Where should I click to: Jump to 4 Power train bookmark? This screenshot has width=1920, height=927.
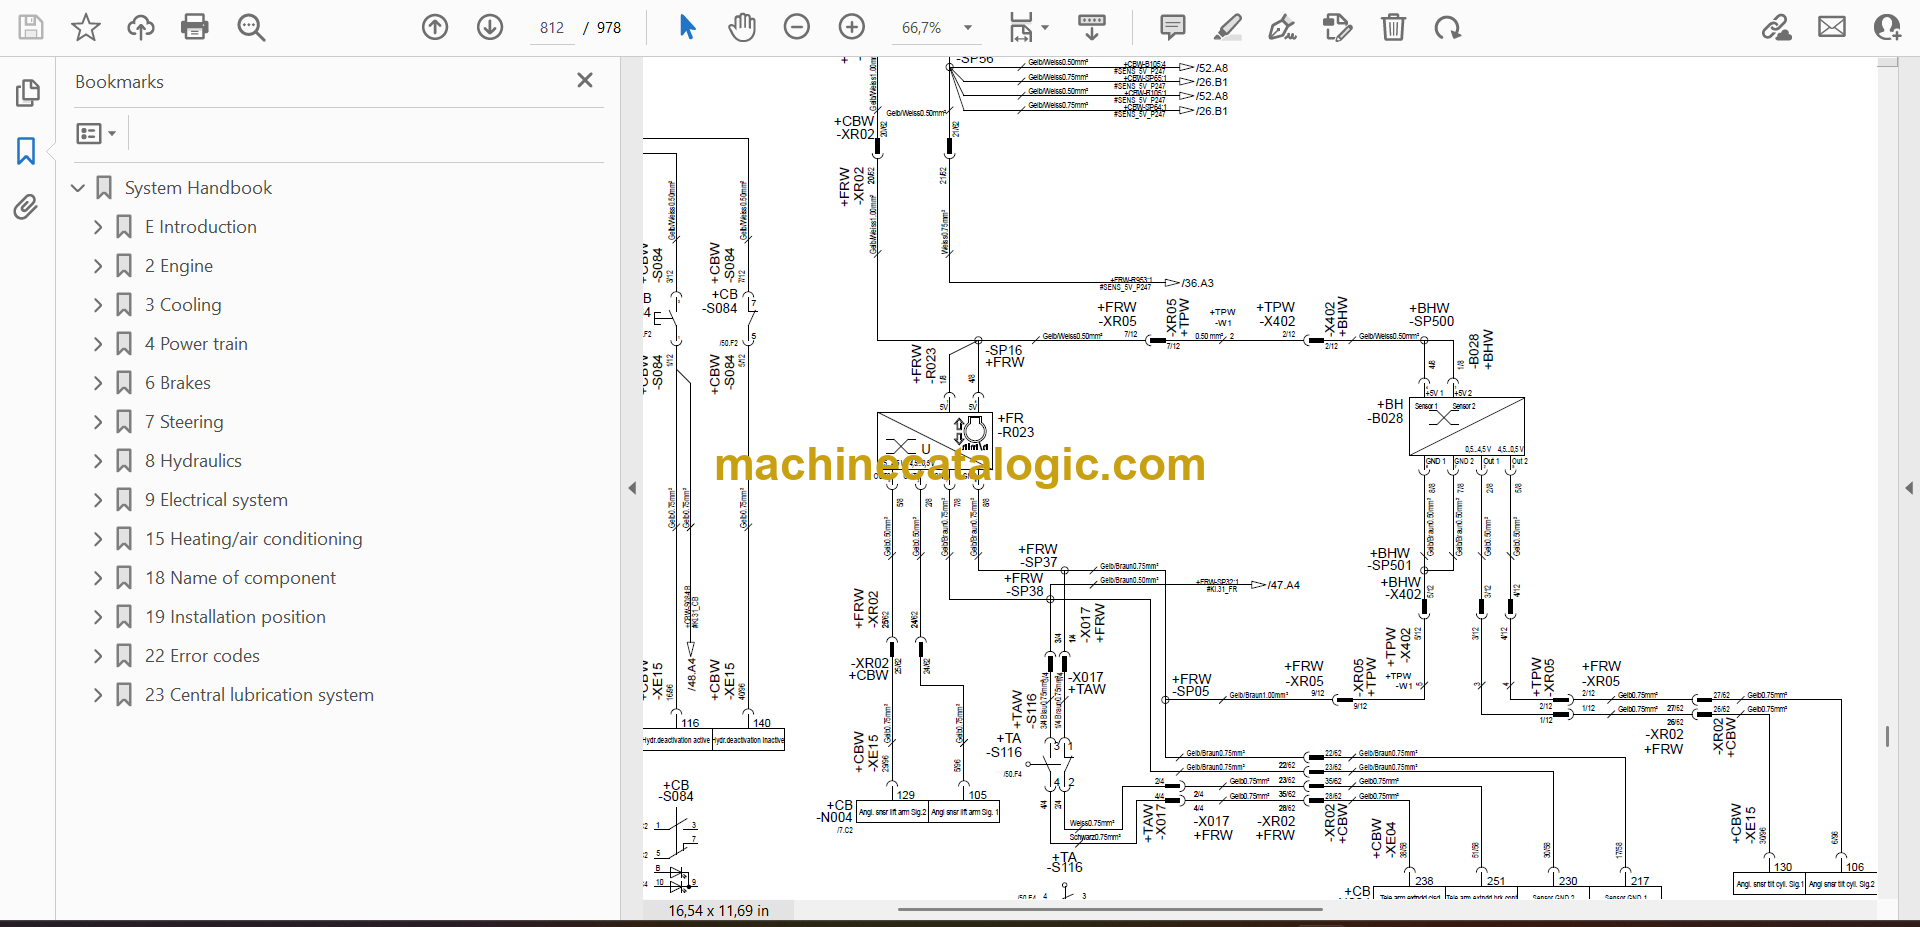196,344
